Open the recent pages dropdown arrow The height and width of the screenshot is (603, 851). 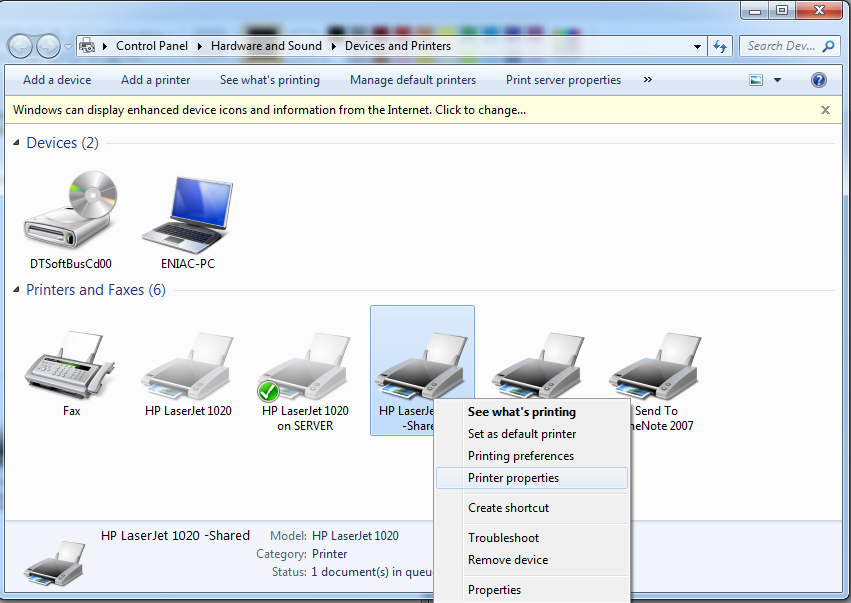(x=68, y=47)
